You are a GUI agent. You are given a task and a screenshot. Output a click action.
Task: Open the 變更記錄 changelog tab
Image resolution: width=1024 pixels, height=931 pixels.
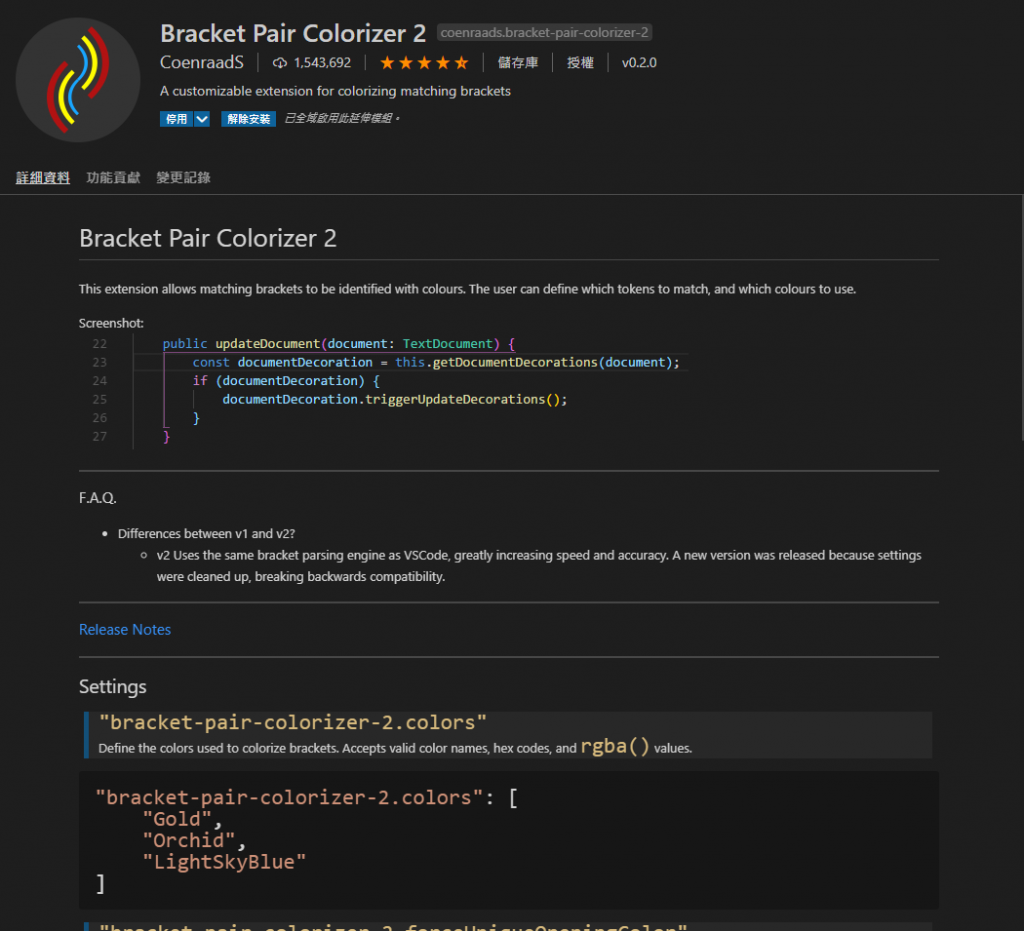point(183,178)
